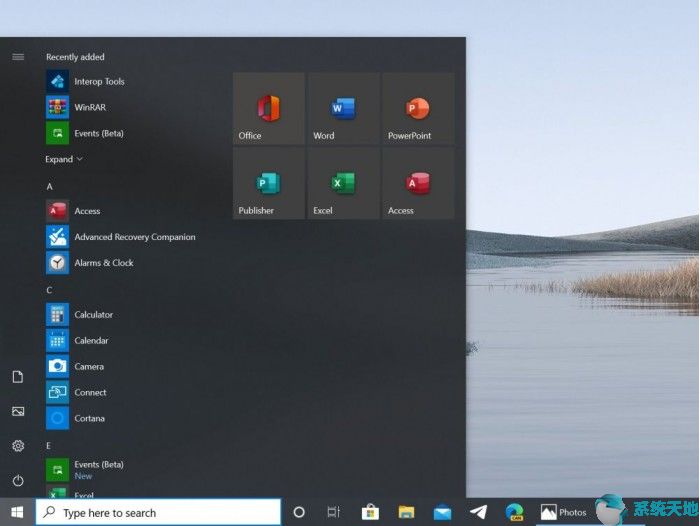Click the letter A section header
Image resolution: width=700 pixels, height=526 pixels.
tap(50, 186)
